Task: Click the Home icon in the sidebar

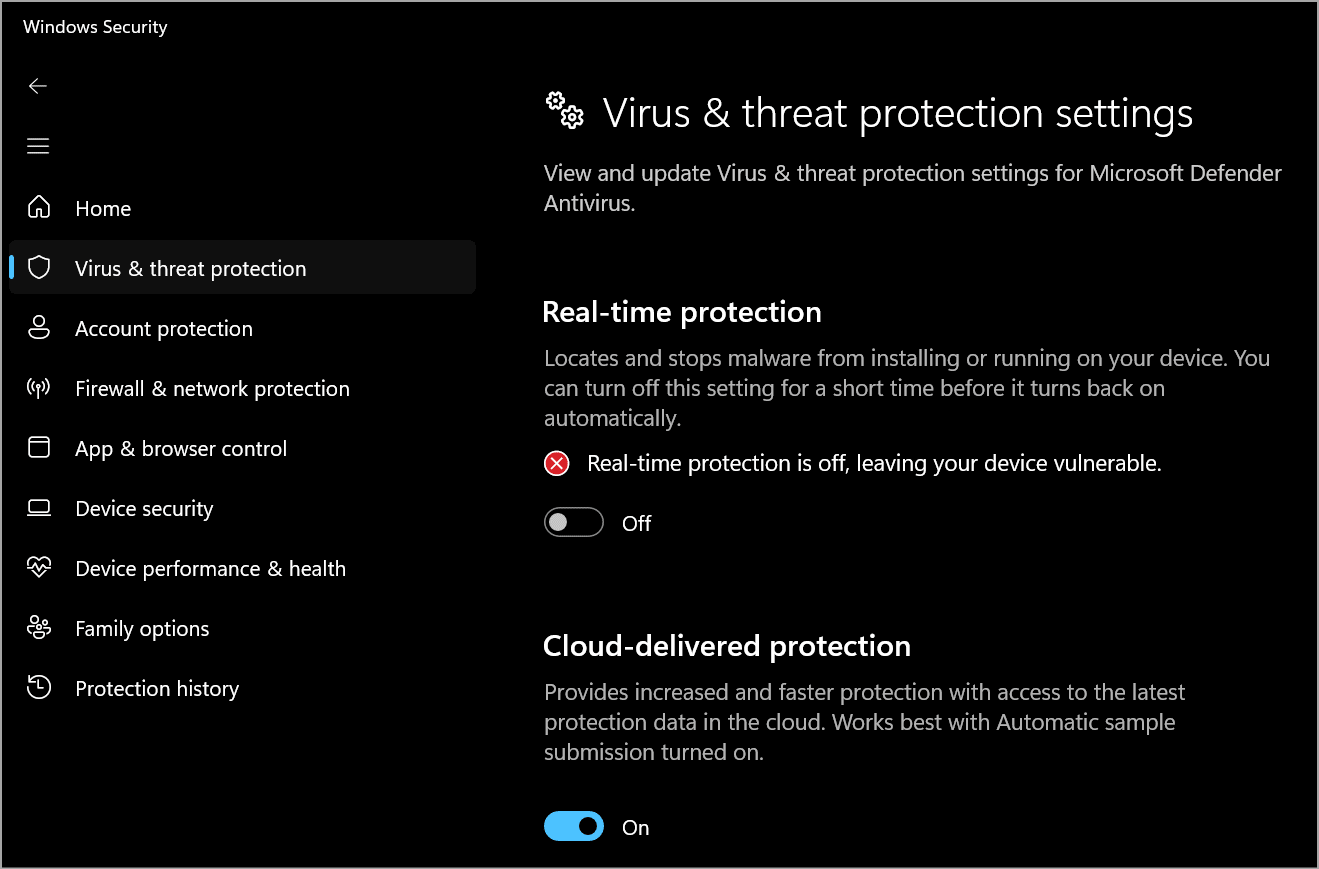Action: (38, 208)
